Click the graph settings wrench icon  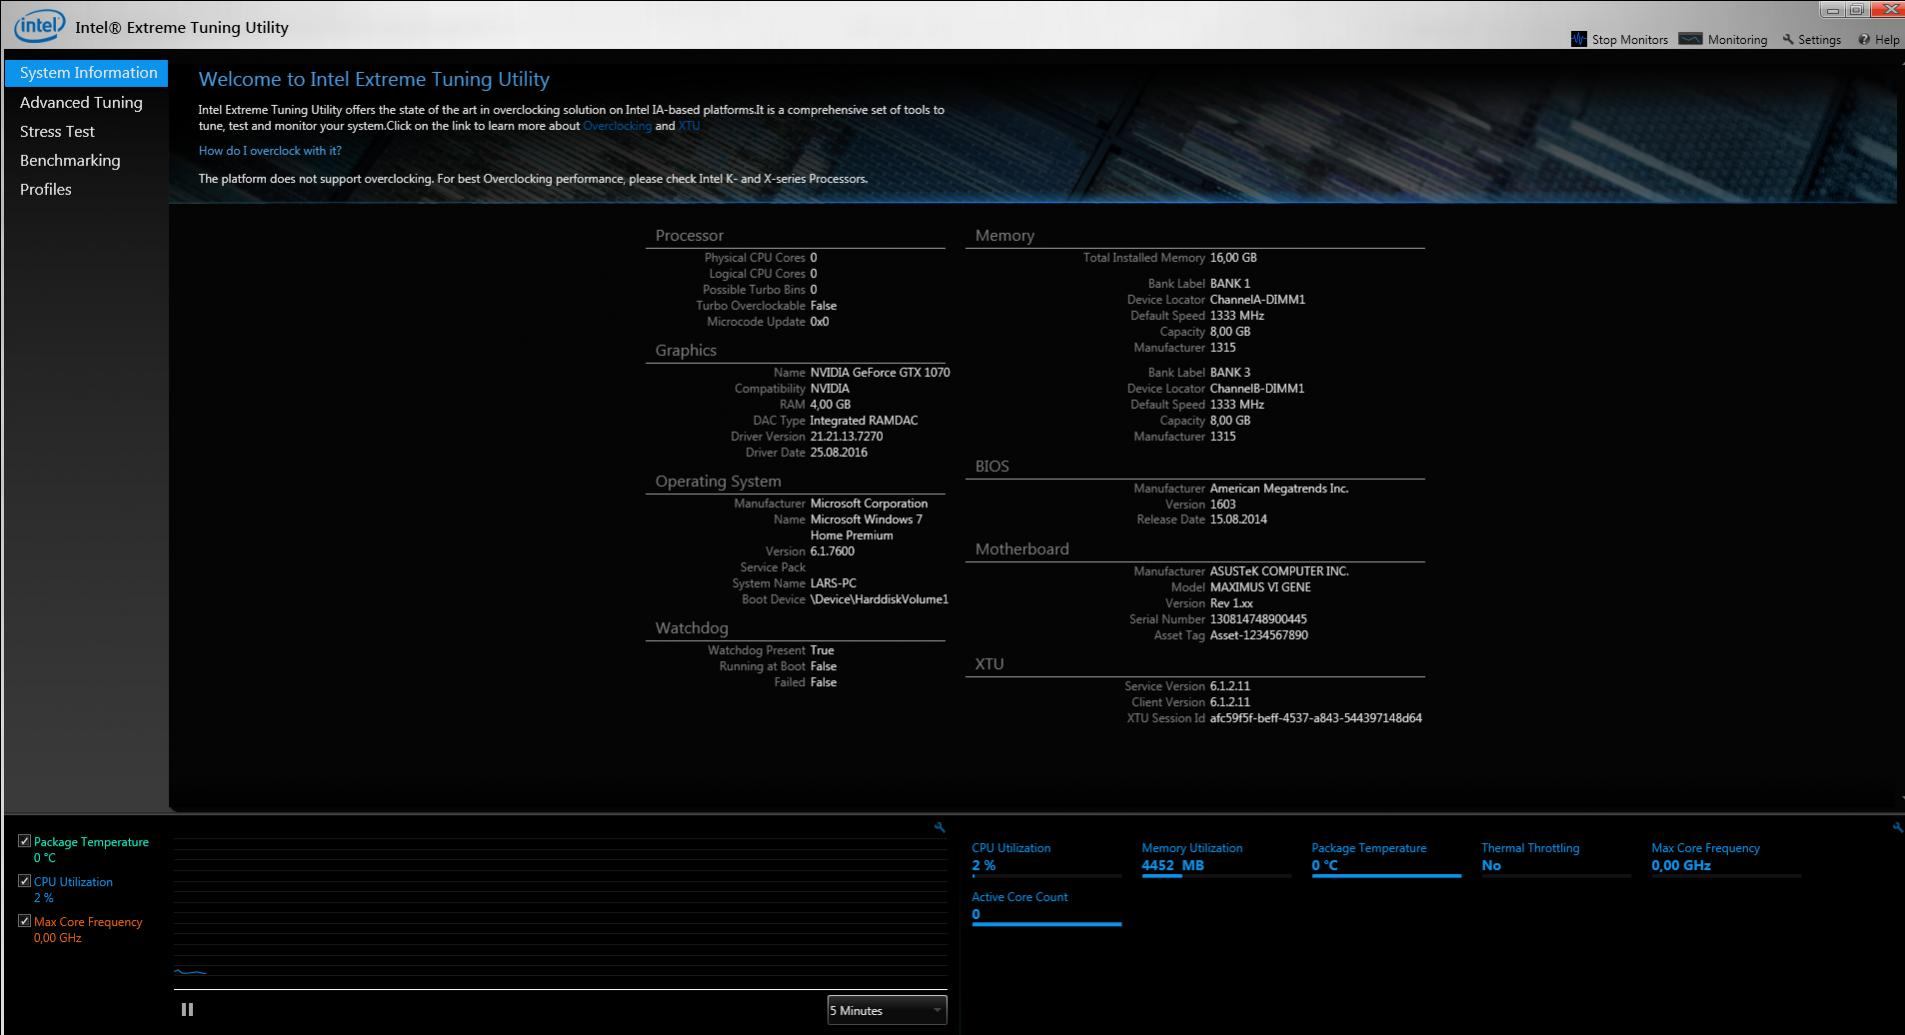[x=939, y=827]
